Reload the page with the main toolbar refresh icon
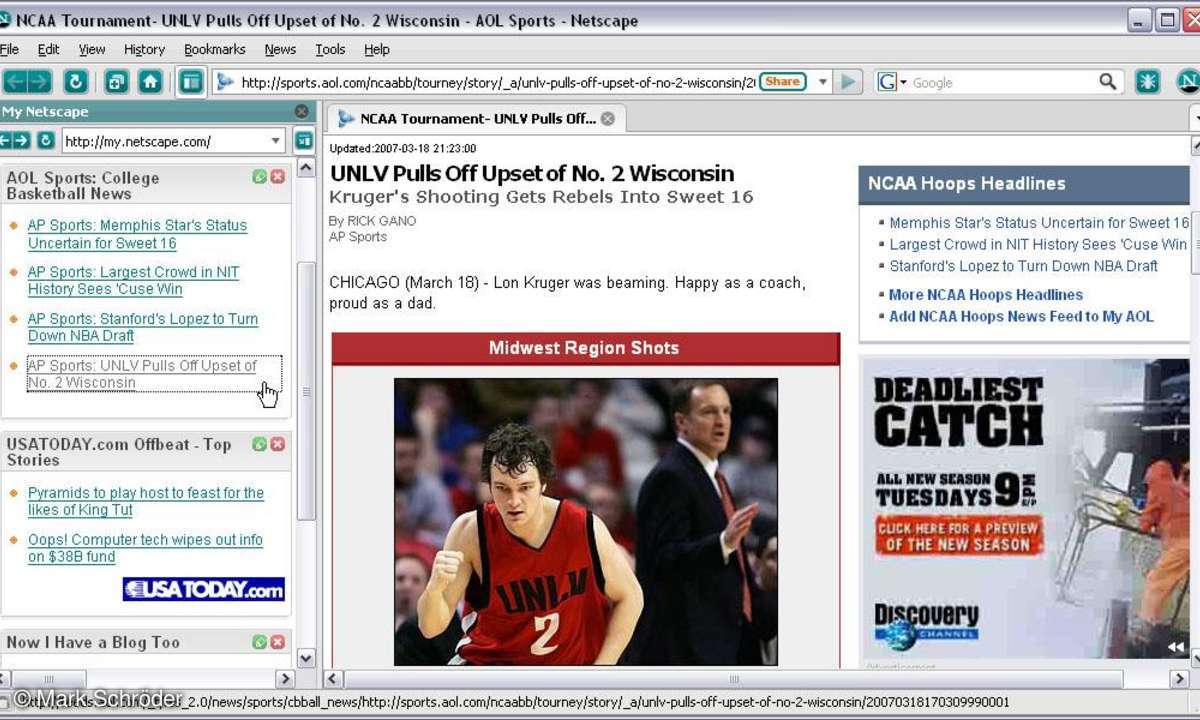The width and height of the screenshot is (1200, 720). coord(76,82)
